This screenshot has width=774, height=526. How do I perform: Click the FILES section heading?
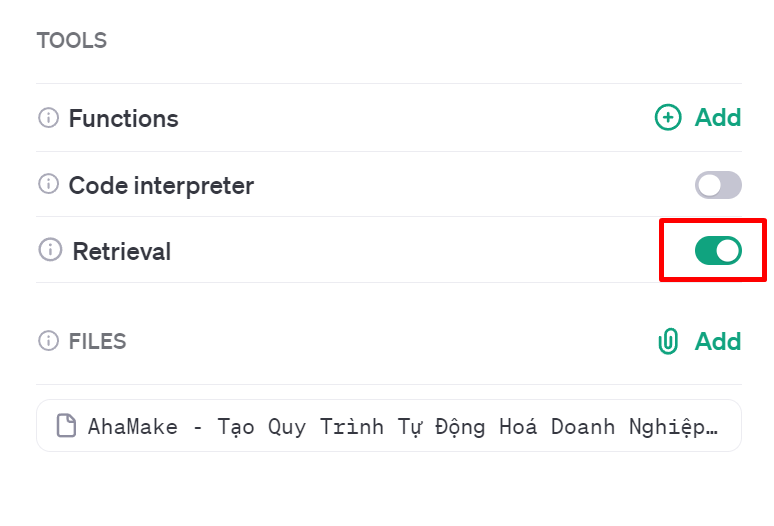click(x=97, y=341)
